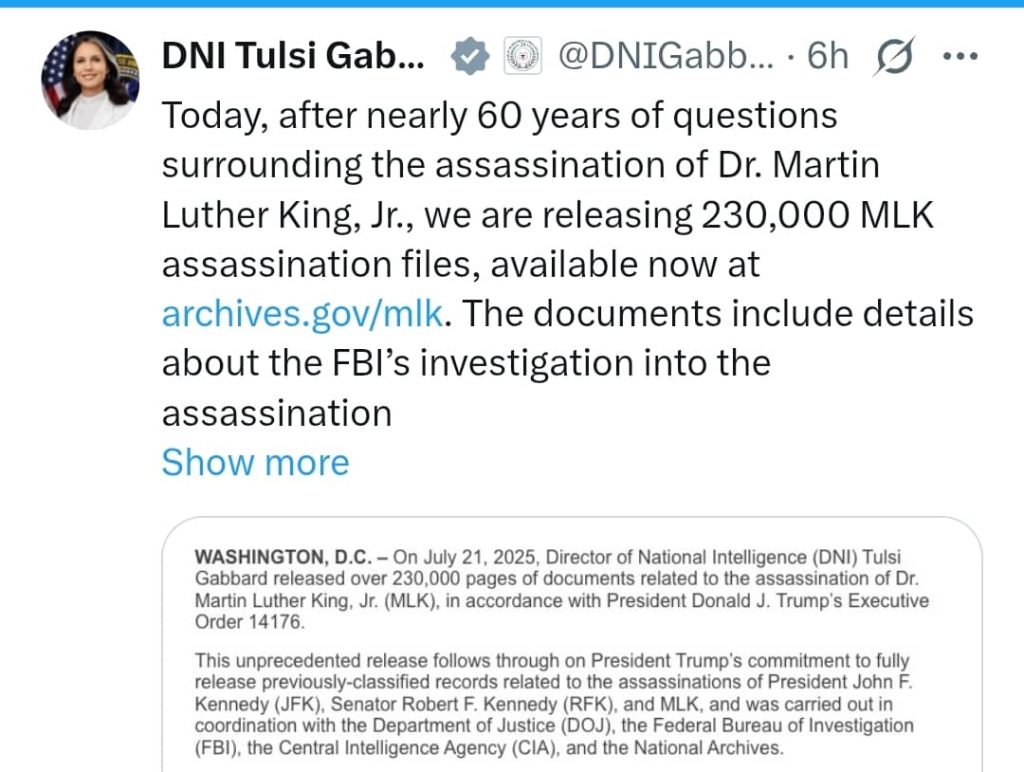
Task: Click the government seal affiliation badge
Action: tap(522, 56)
